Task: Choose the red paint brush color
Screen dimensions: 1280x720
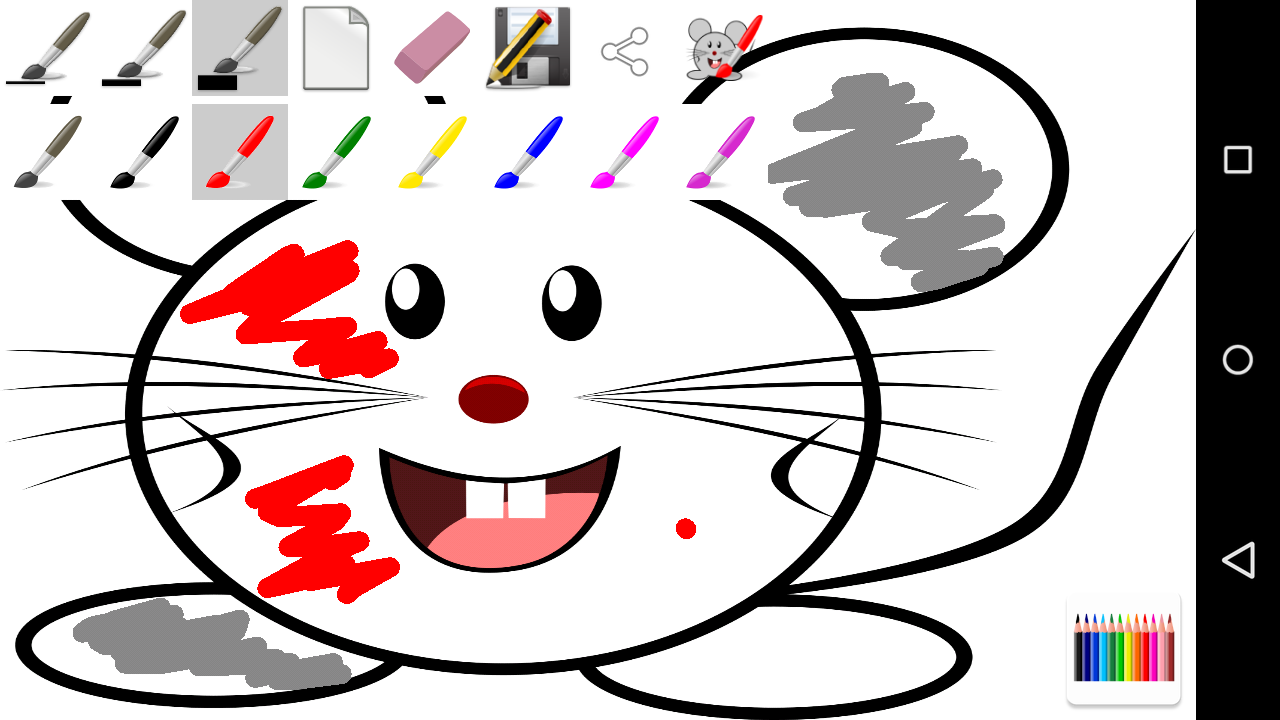Action: pos(240,152)
